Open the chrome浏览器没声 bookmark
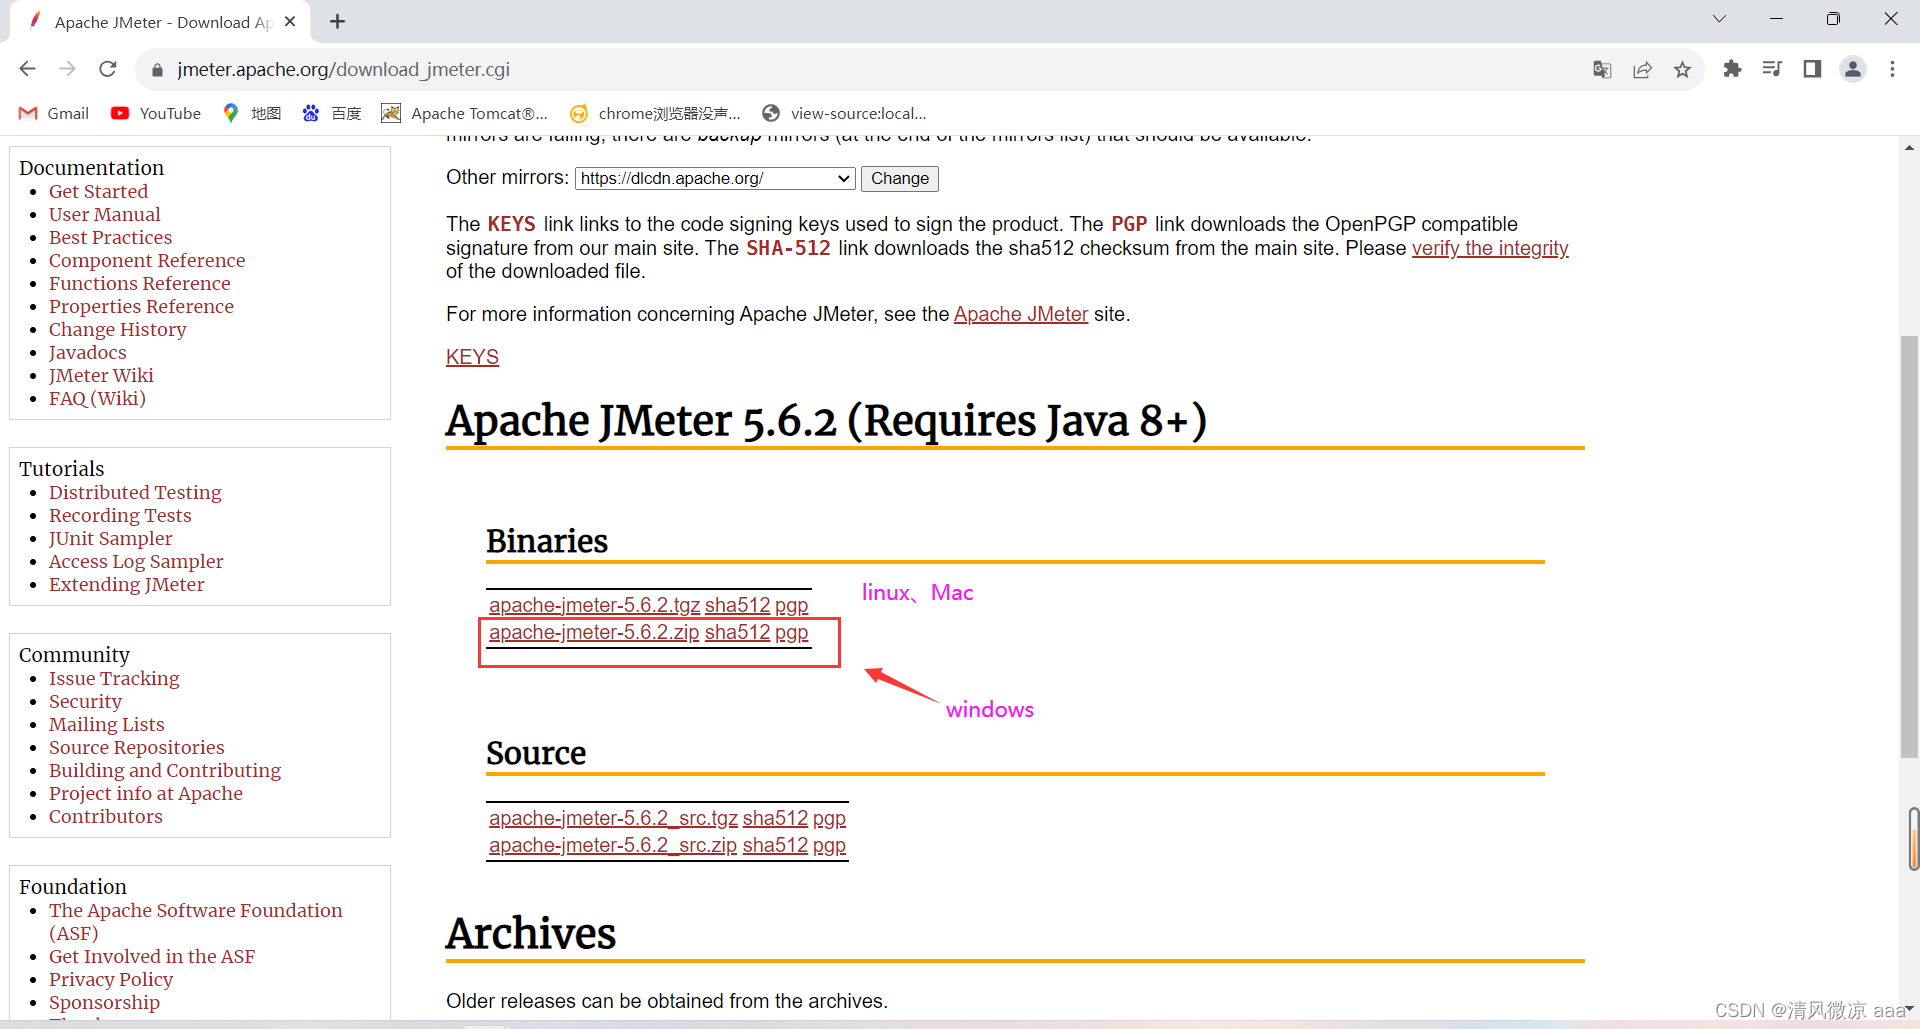Image resolution: width=1920 pixels, height=1029 pixels. click(655, 113)
